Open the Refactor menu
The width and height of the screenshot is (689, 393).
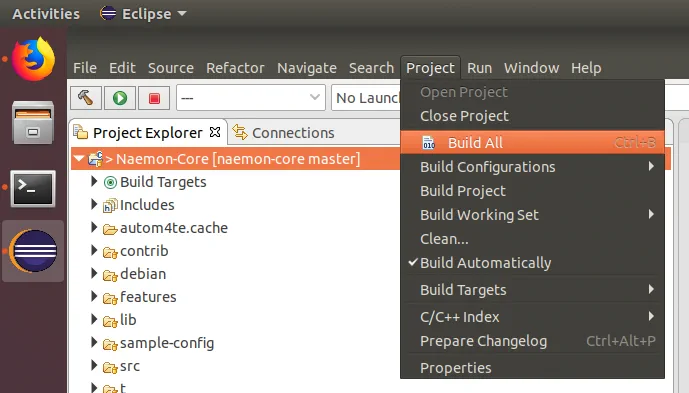(235, 68)
